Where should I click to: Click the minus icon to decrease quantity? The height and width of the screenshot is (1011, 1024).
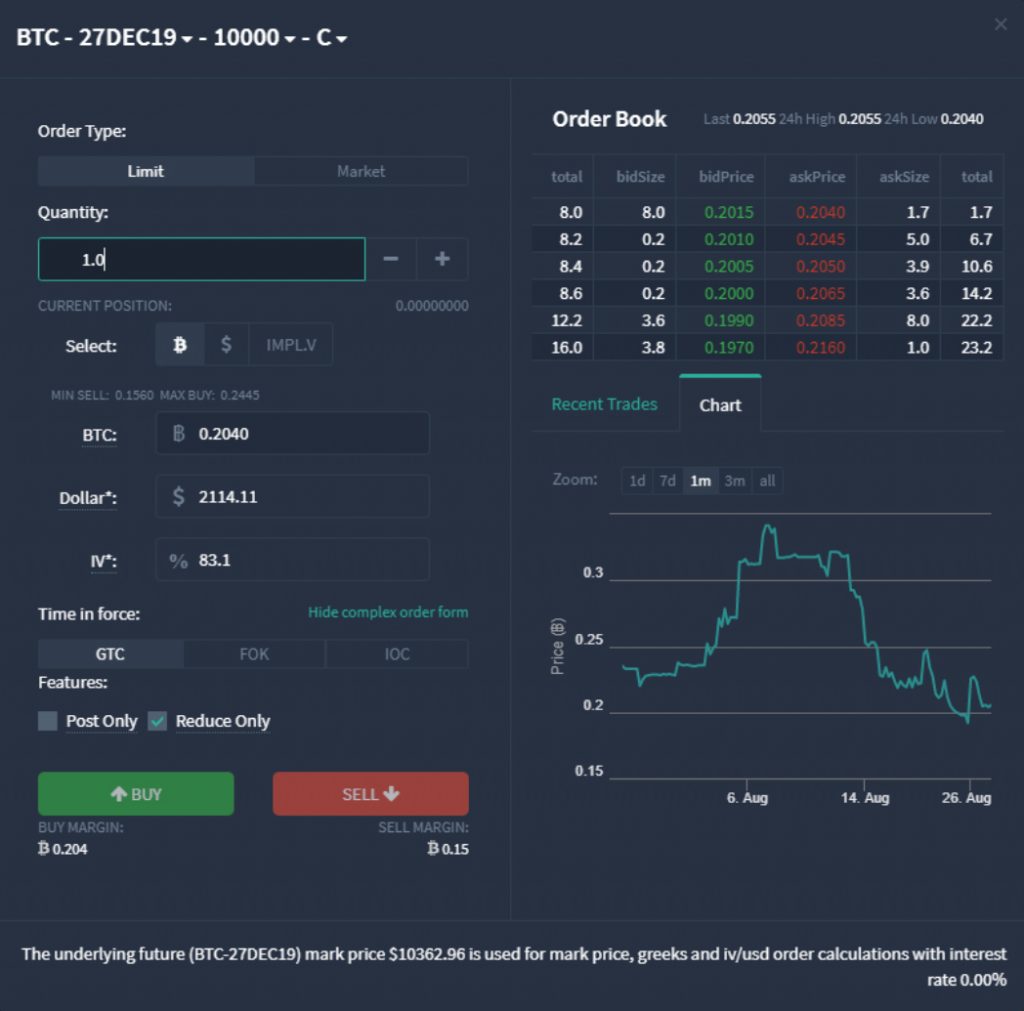click(390, 258)
